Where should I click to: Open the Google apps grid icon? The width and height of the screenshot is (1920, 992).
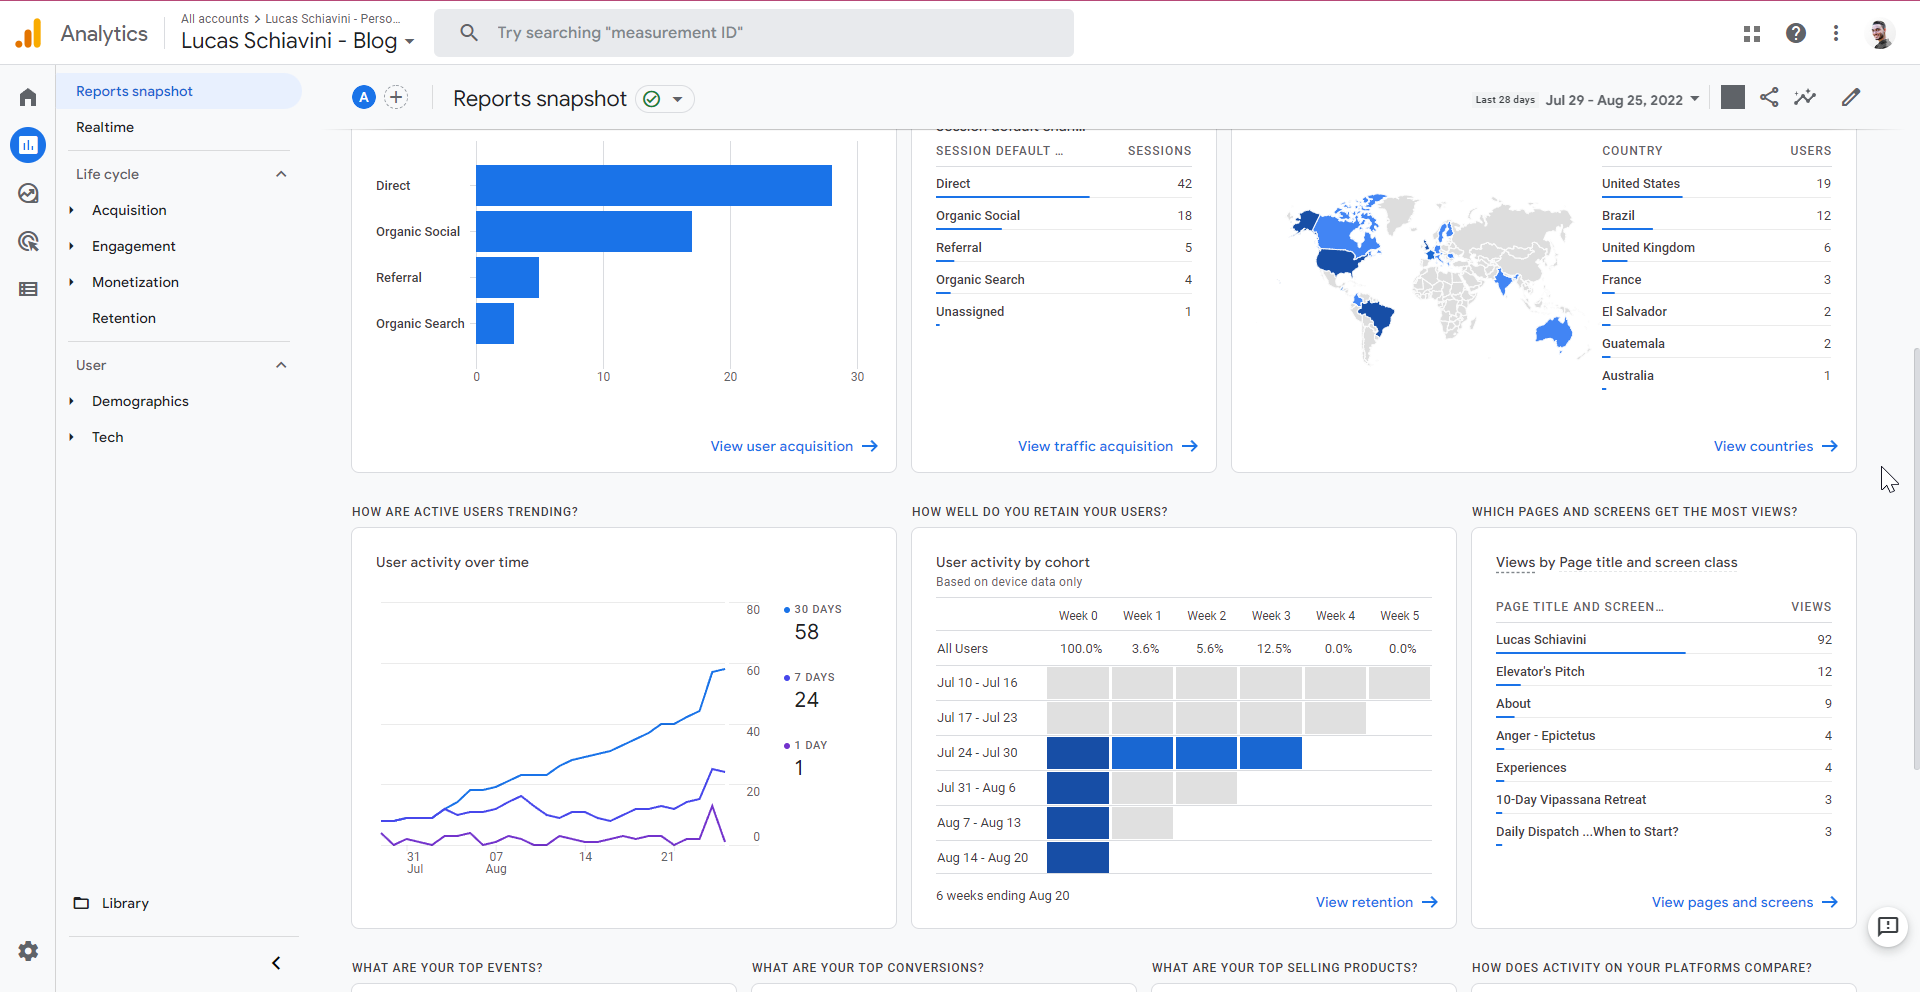pos(1751,33)
